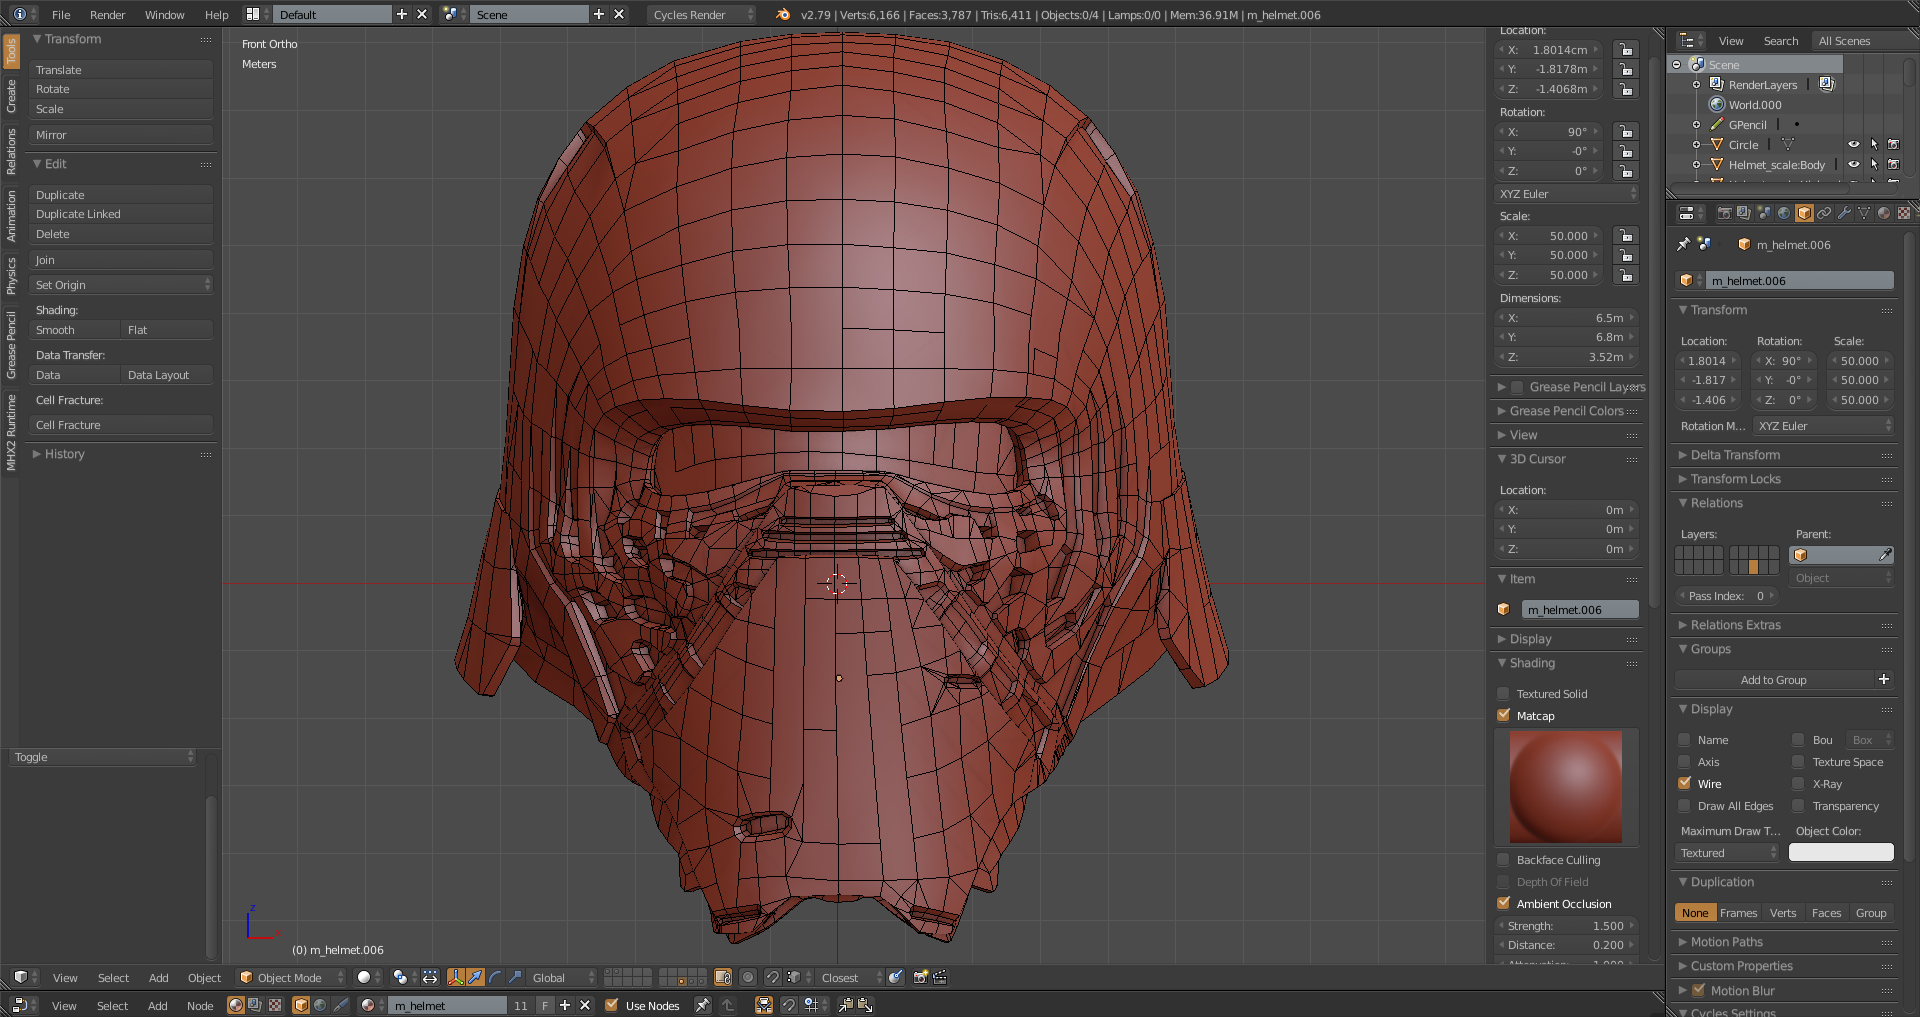Select compositing node tree type icon

tap(255, 1005)
